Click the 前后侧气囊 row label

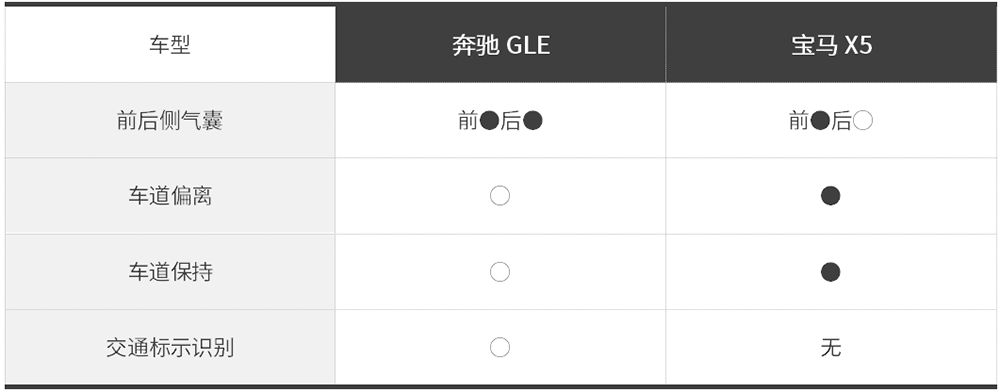[x=170, y=120]
